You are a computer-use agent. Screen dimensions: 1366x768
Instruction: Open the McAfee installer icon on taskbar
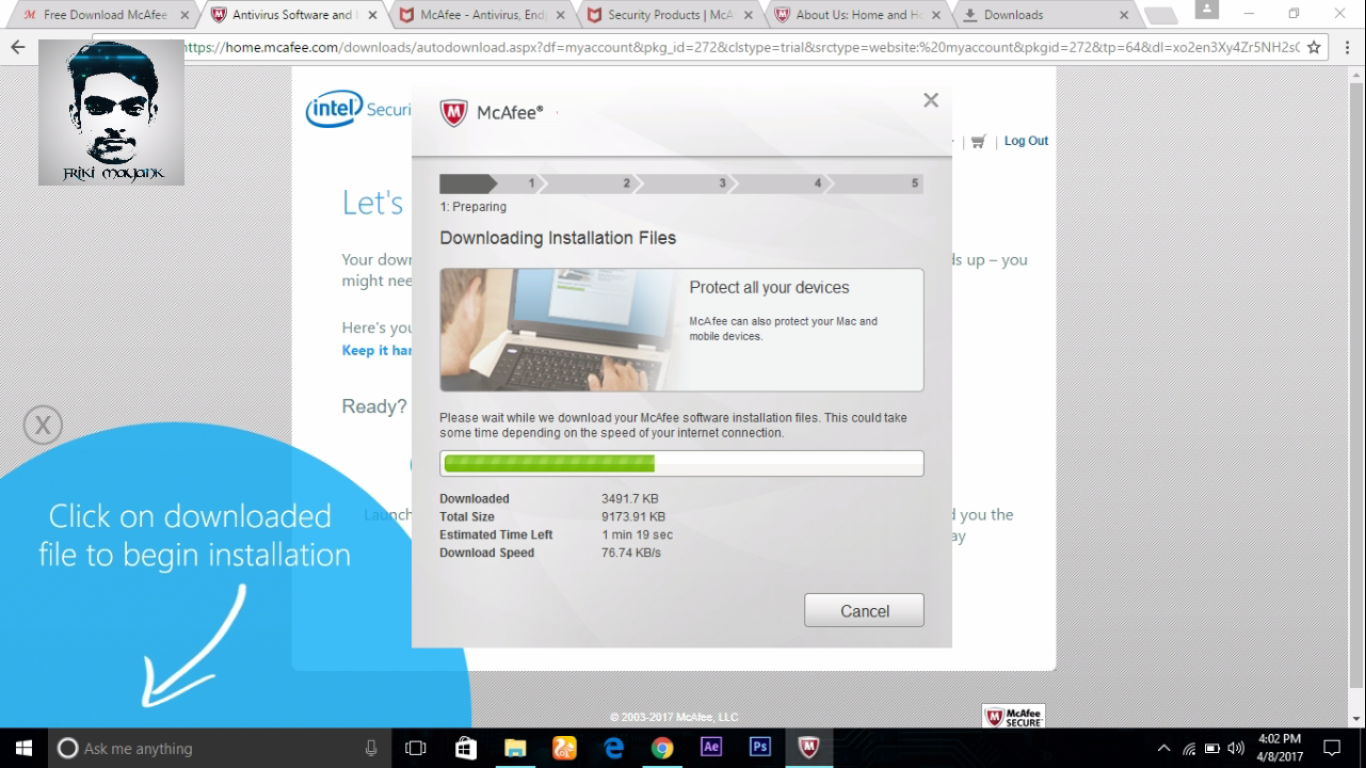pos(809,747)
